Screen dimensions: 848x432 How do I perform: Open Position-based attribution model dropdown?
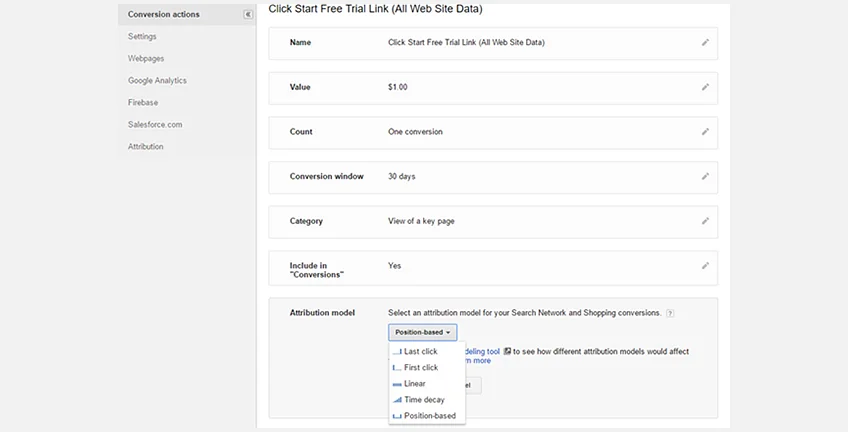coord(423,332)
